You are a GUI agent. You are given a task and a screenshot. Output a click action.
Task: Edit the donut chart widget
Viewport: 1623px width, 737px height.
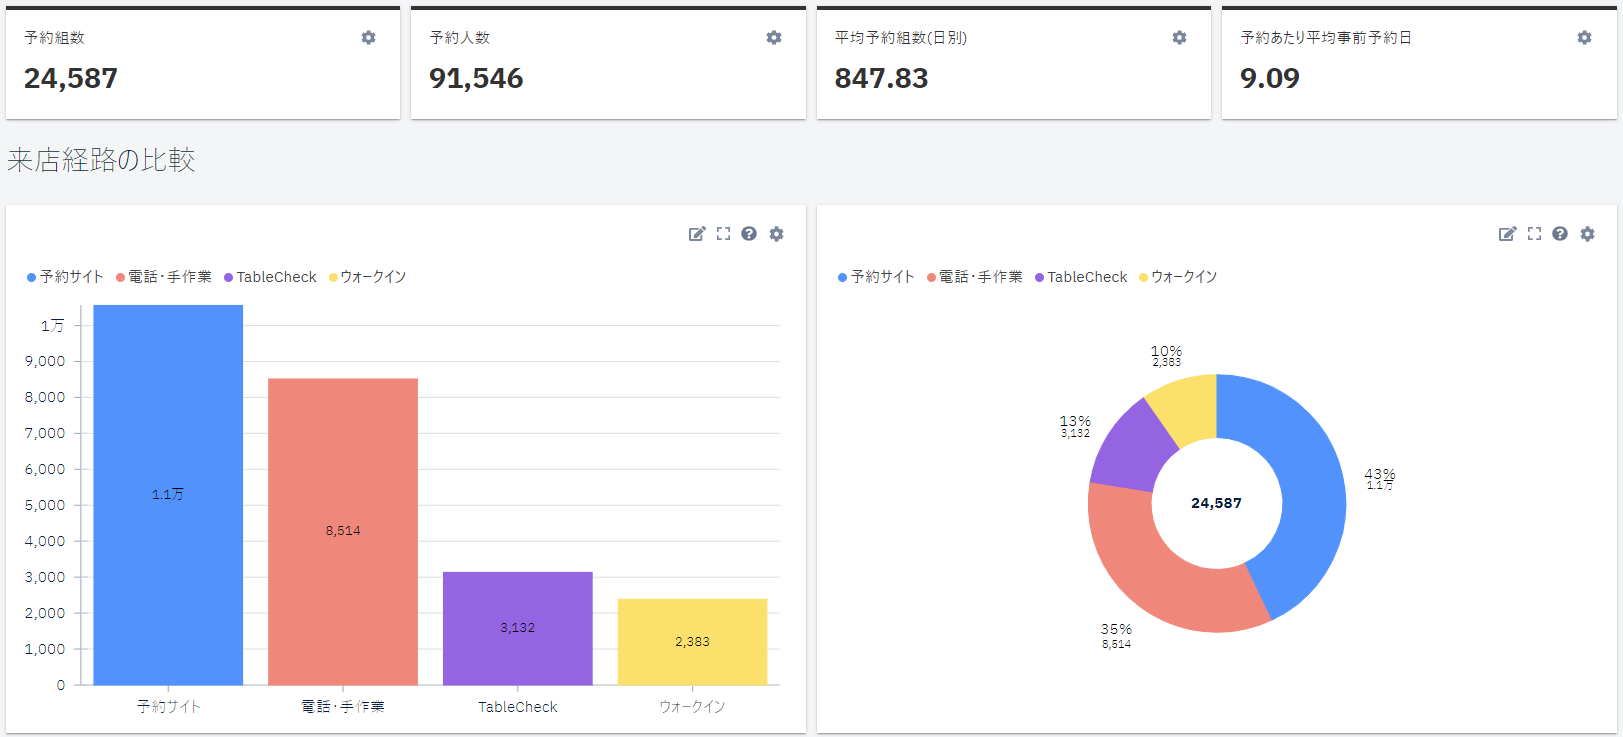[1507, 234]
